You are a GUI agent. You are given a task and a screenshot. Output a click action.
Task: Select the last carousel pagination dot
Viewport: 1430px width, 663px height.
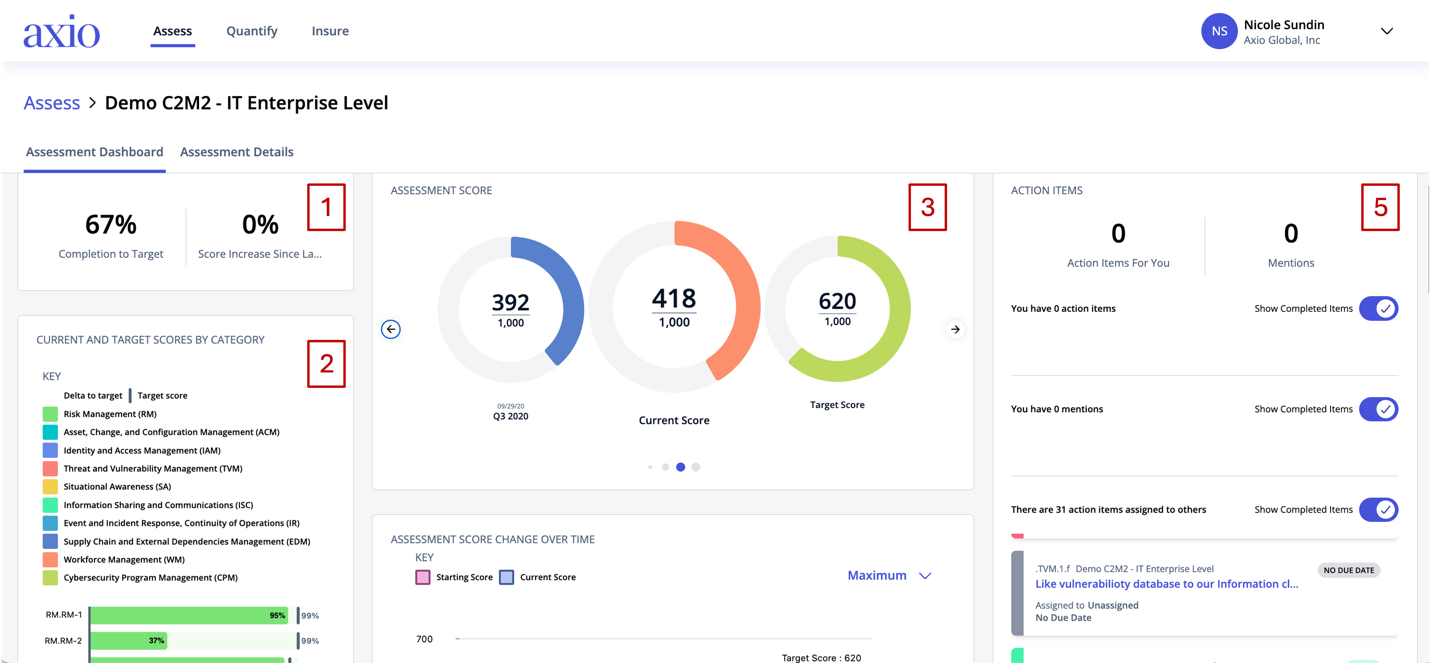pyautogui.click(x=696, y=467)
